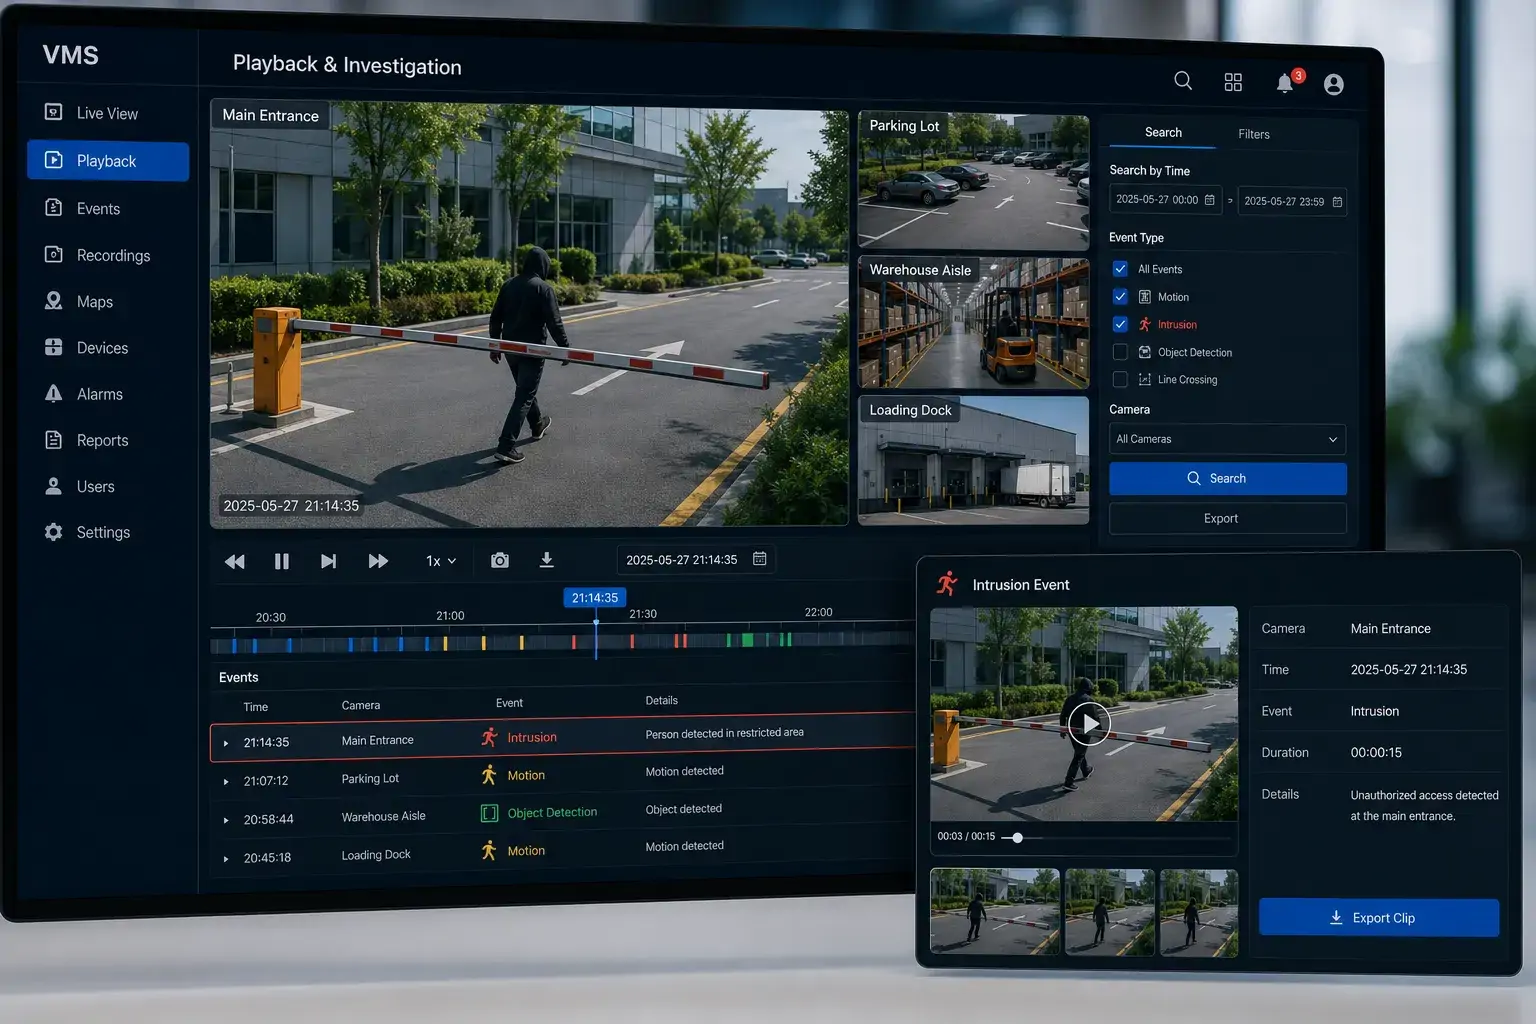Switch to the Filters tab
Screen dimensions: 1536x1024
pos(1254,134)
